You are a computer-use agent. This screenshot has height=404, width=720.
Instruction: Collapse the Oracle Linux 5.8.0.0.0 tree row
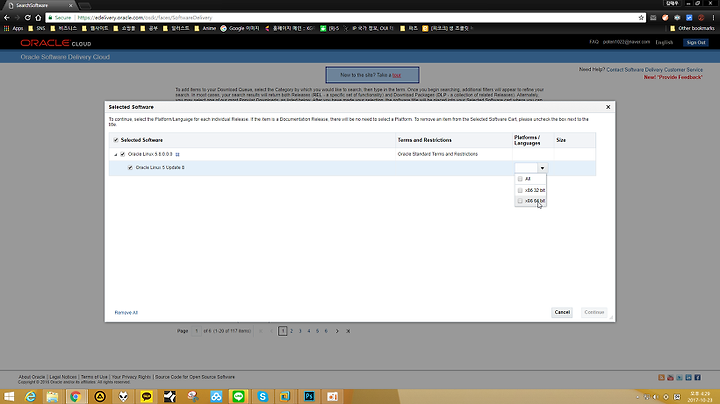click(116, 155)
